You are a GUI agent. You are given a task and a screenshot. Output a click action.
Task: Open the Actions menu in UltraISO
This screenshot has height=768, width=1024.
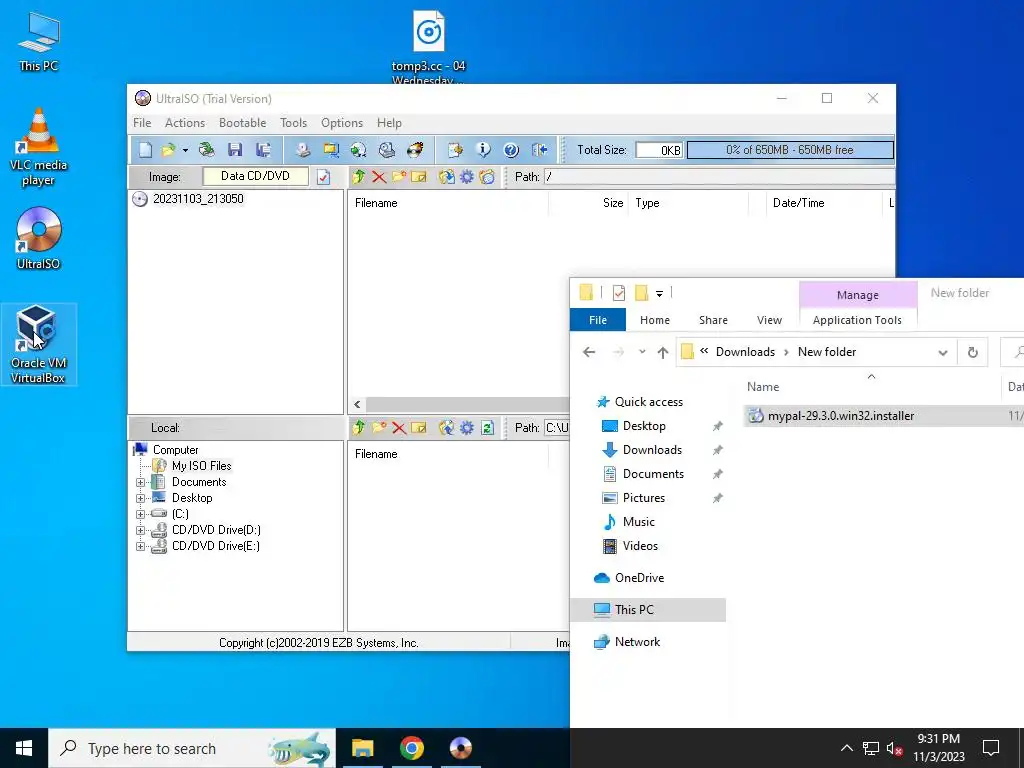point(185,123)
